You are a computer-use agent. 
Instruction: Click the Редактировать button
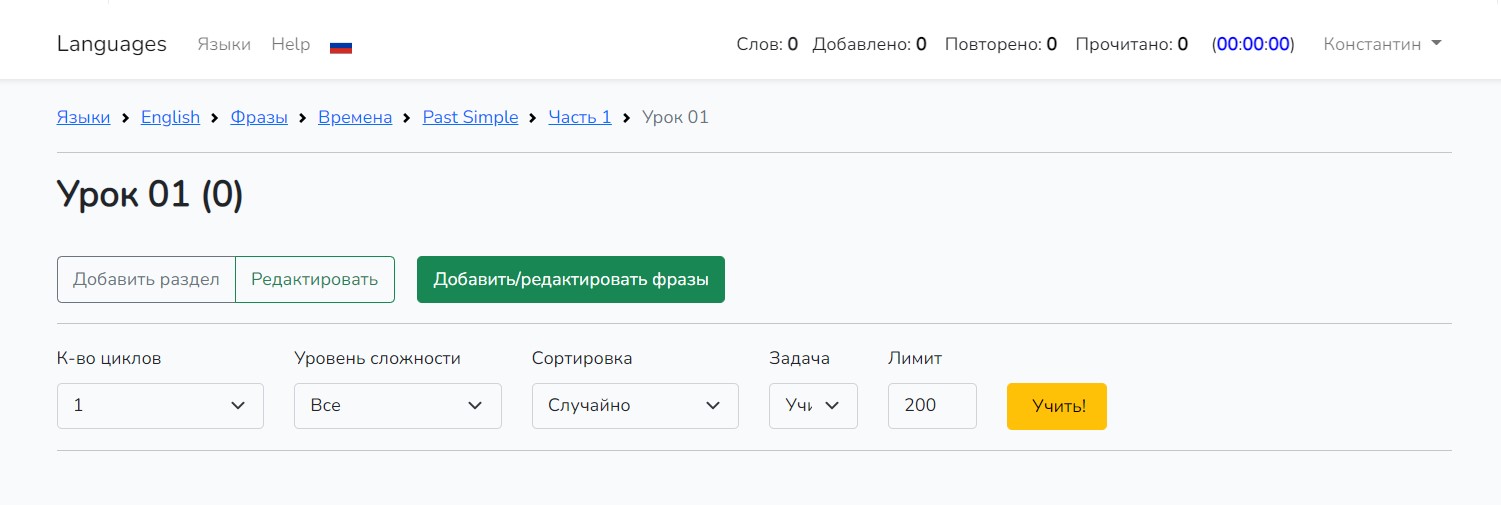coord(314,279)
